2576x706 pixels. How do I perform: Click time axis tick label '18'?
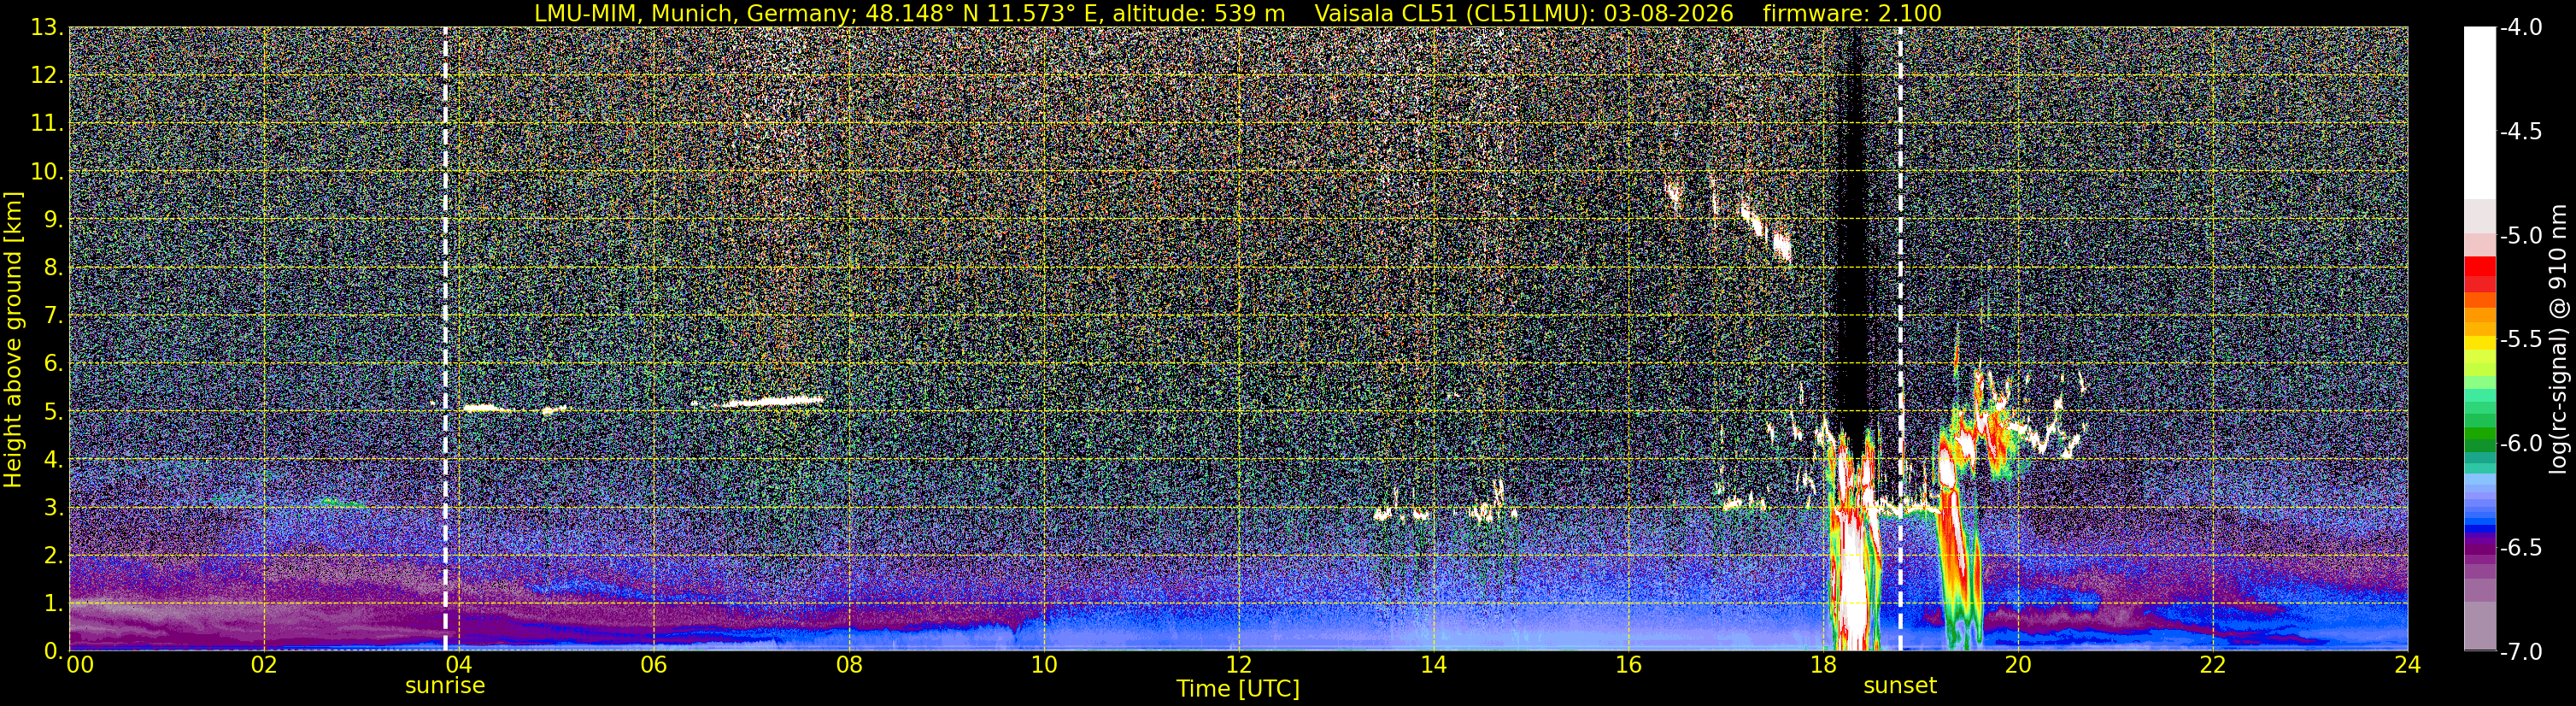coord(1823,665)
